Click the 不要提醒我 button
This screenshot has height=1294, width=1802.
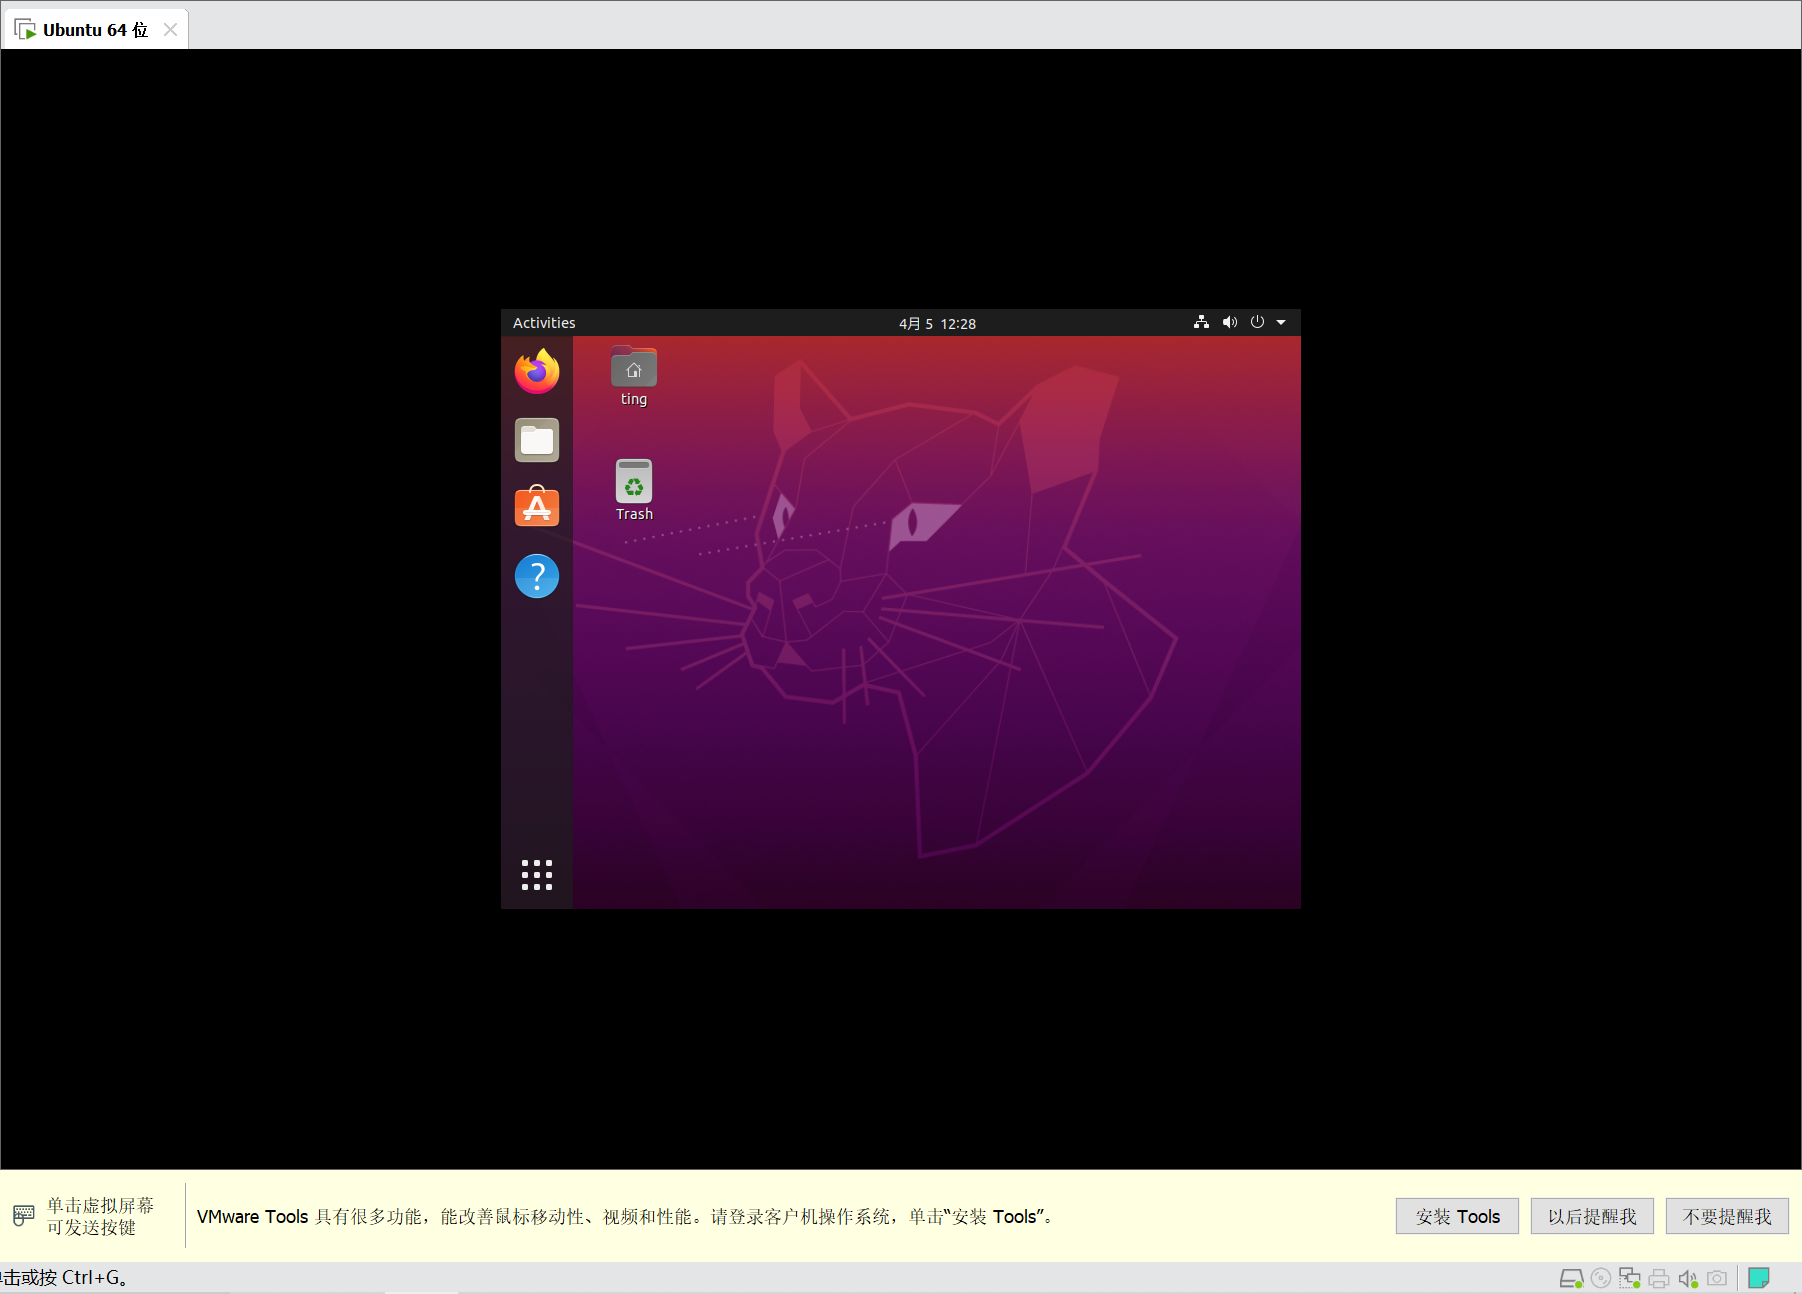point(1727,1216)
